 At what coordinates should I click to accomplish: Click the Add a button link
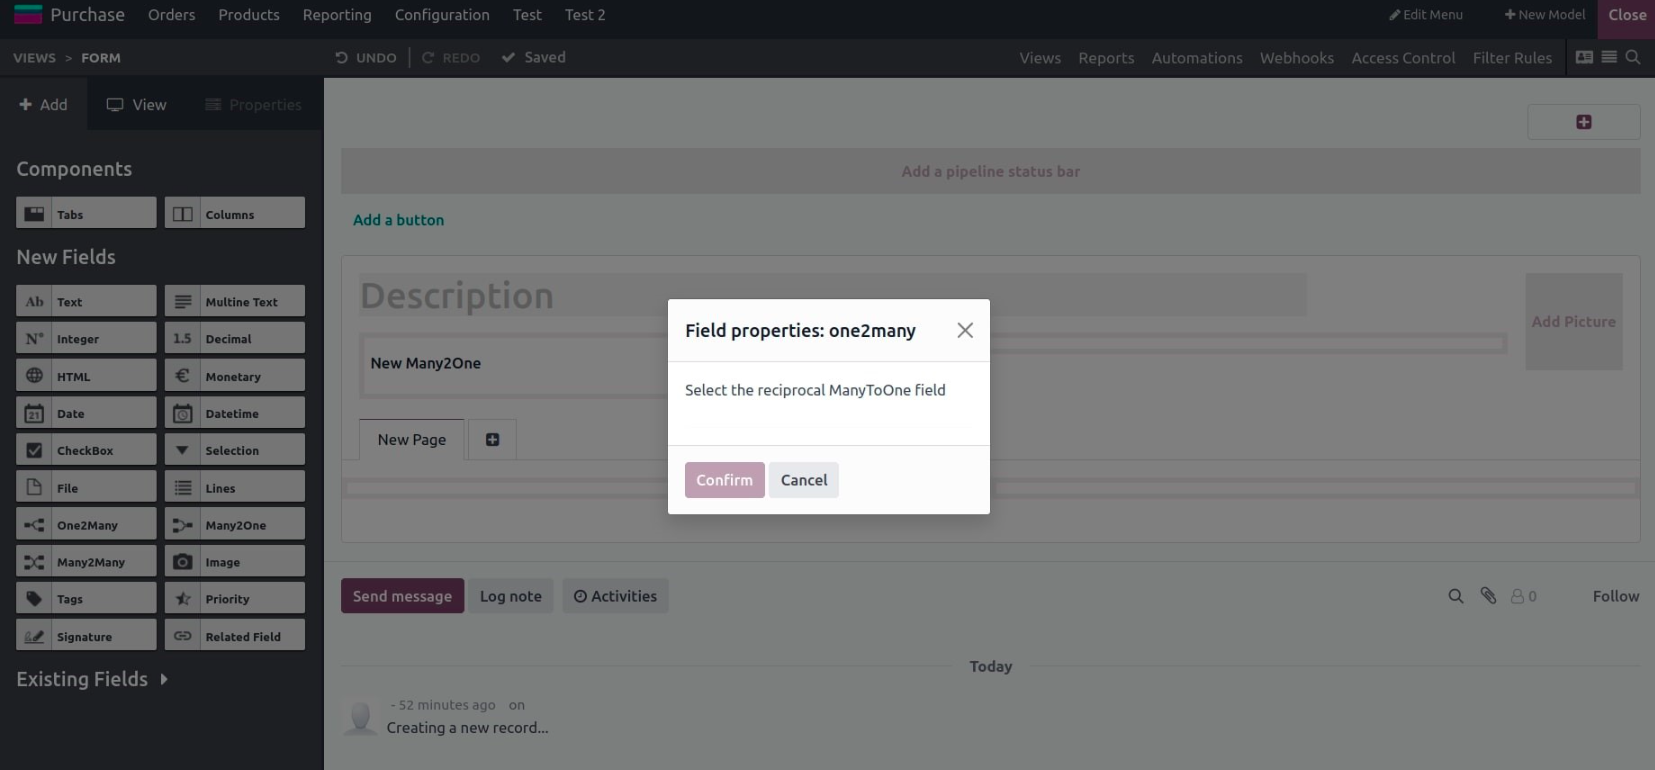[398, 220]
